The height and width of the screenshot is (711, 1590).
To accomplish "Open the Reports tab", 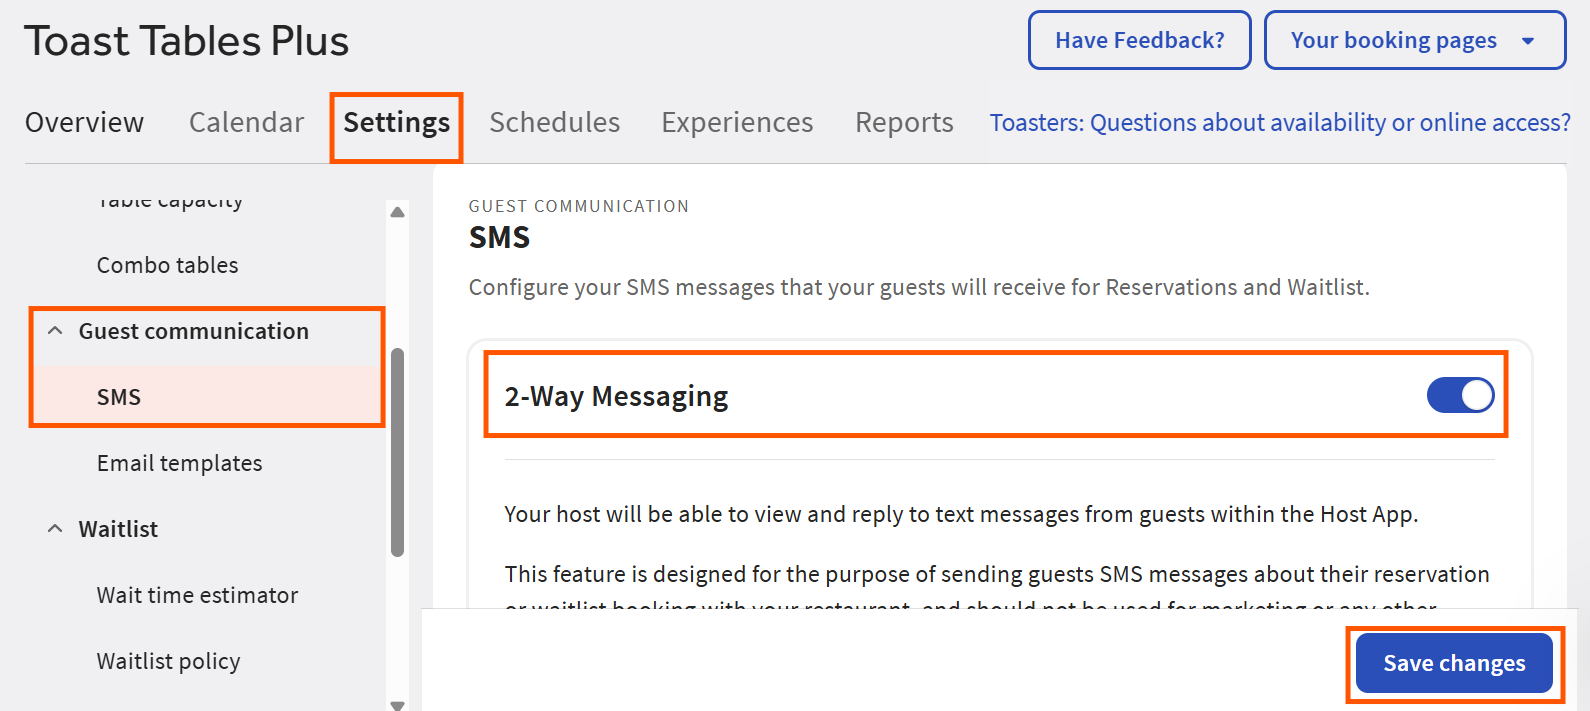I will [x=903, y=122].
